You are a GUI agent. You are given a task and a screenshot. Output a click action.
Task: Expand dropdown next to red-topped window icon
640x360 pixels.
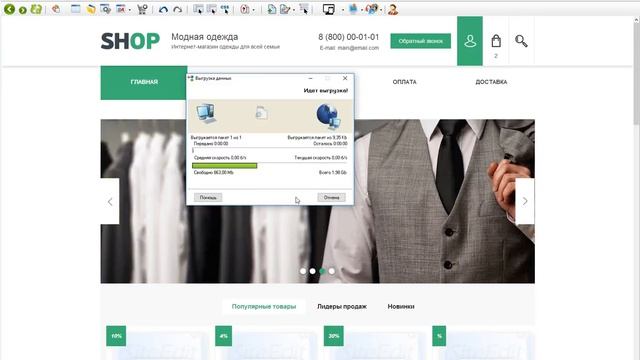tap(130, 10)
